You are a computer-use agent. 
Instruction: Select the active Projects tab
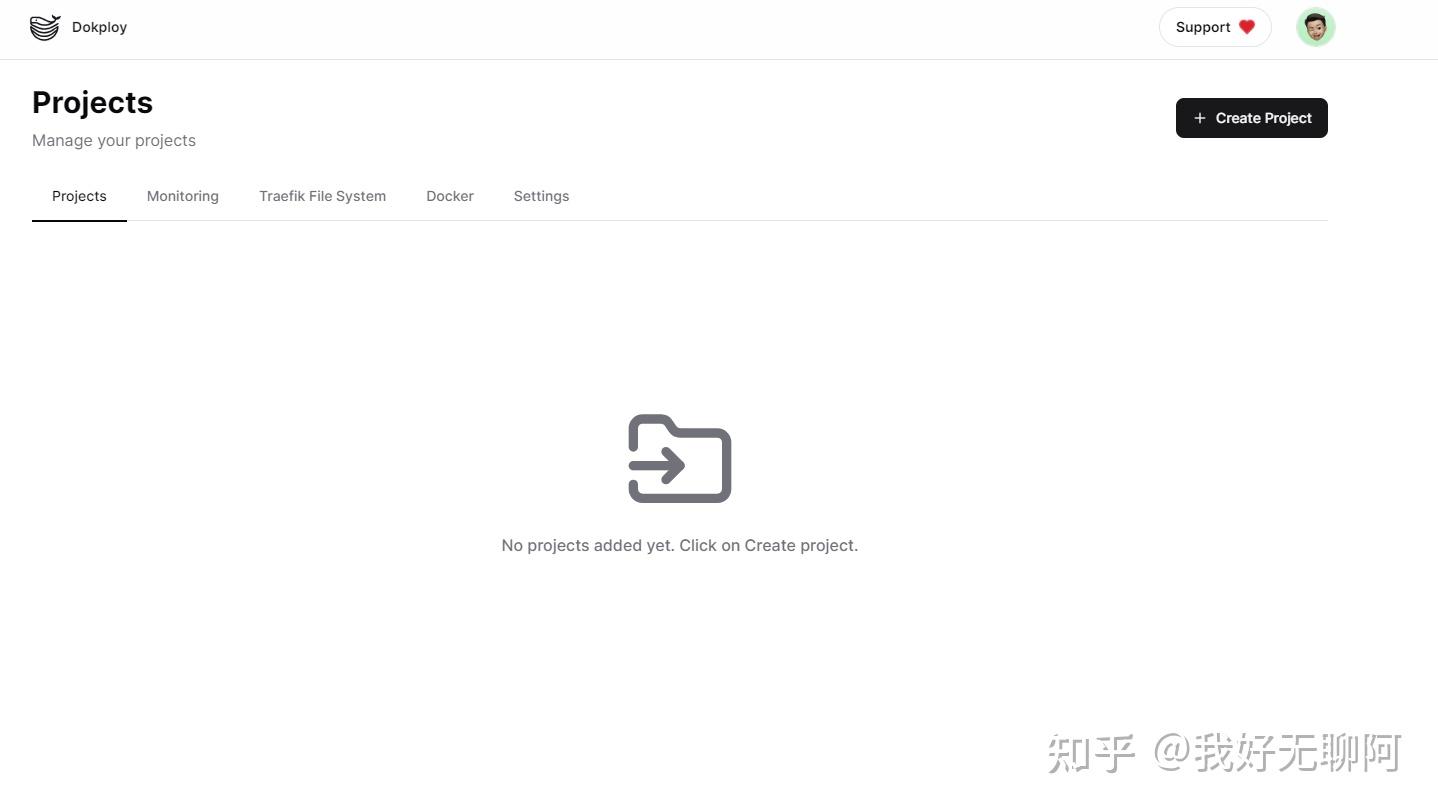pyautogui.click(x=79, y=196)
